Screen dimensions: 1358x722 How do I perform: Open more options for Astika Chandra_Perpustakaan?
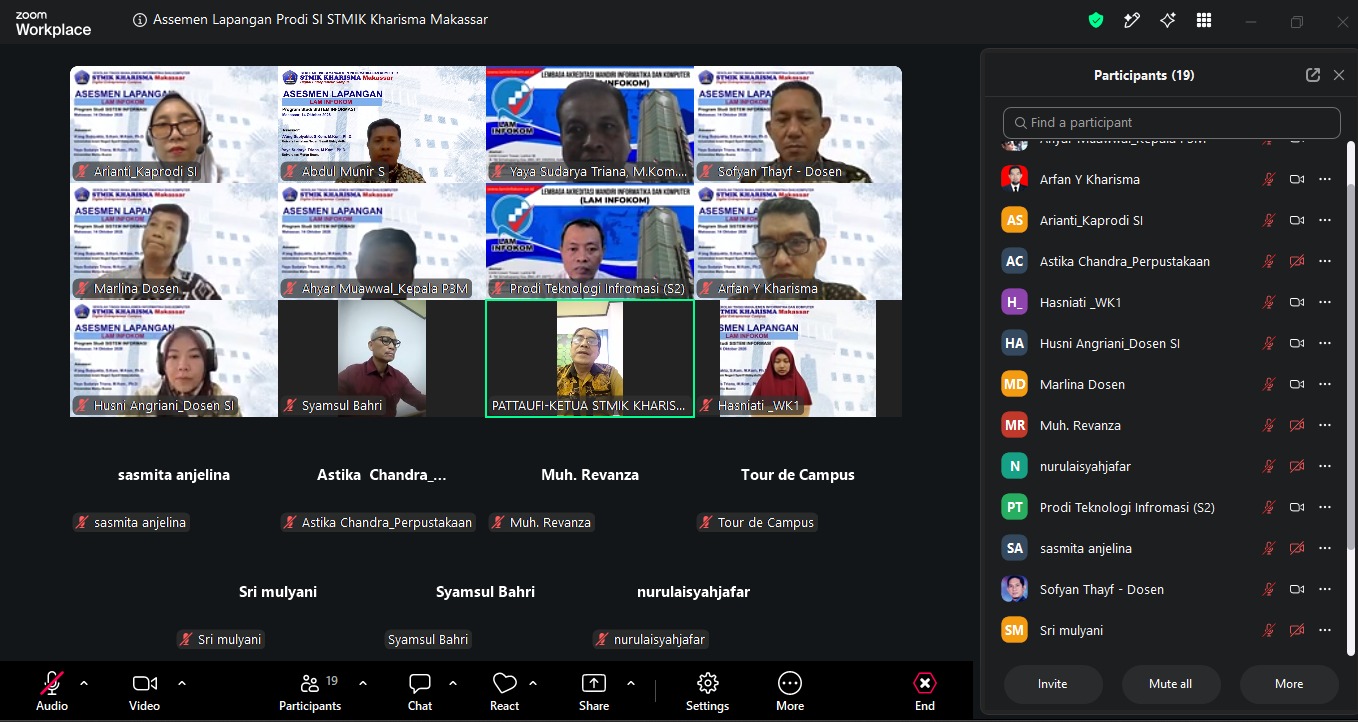[1325, 261]
